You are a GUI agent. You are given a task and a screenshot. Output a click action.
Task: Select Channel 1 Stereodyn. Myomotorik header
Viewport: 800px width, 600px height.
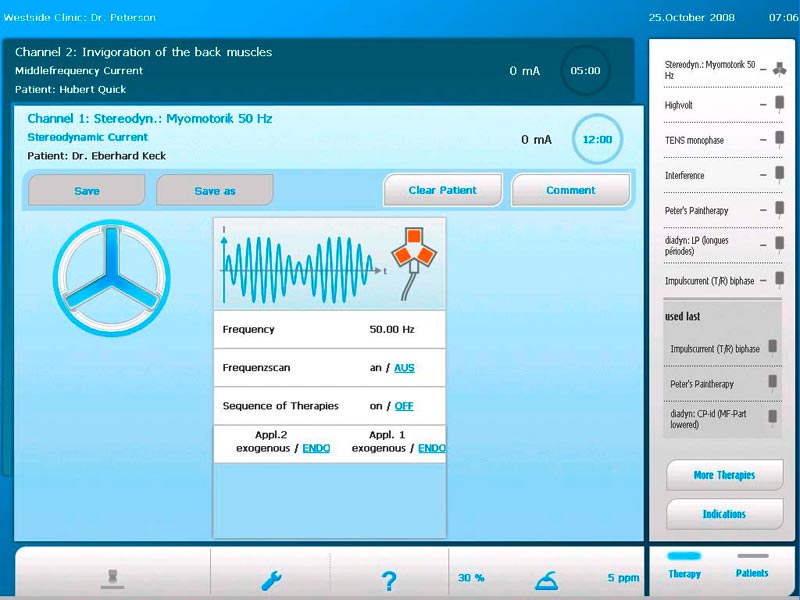coord(327,137)
